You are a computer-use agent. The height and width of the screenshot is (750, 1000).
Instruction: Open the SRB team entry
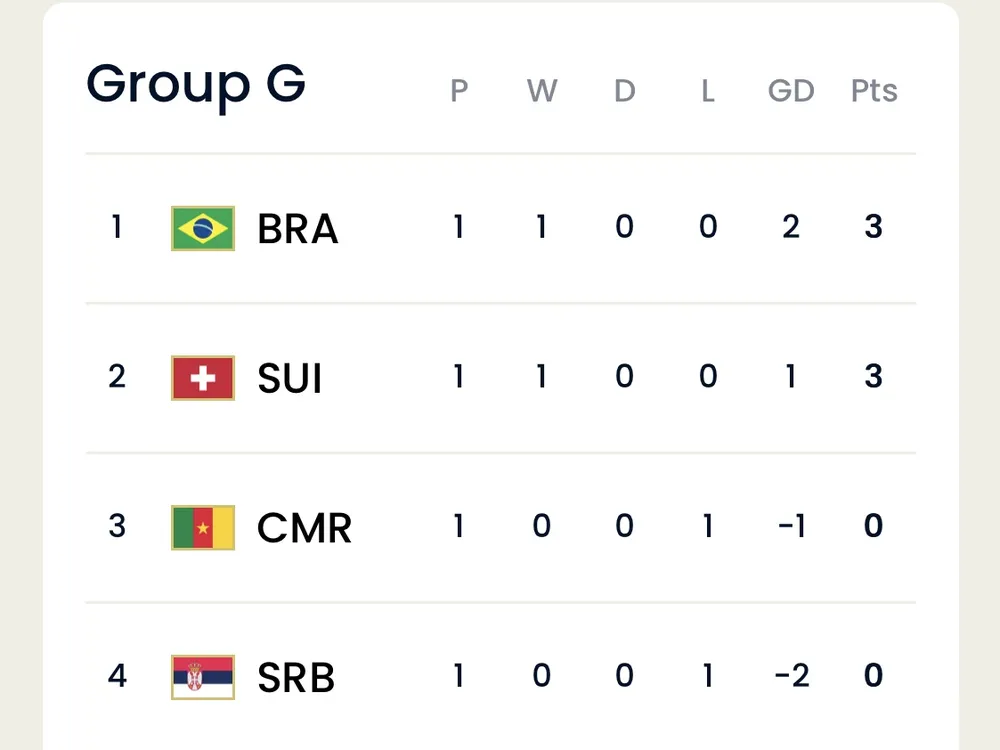click(296, 678)
